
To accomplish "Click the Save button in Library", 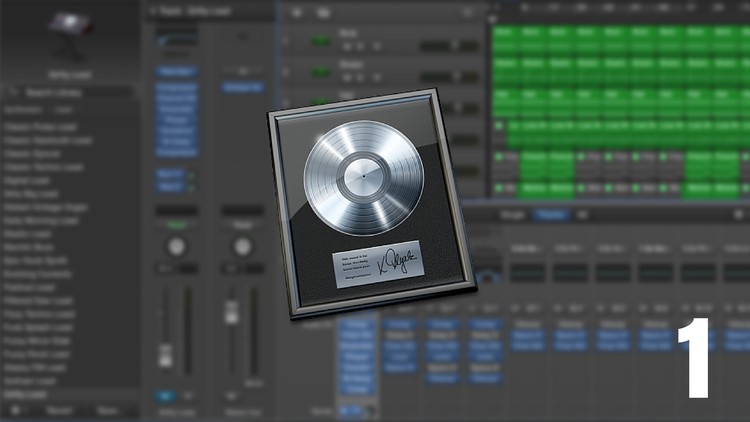I will point(108,411).
